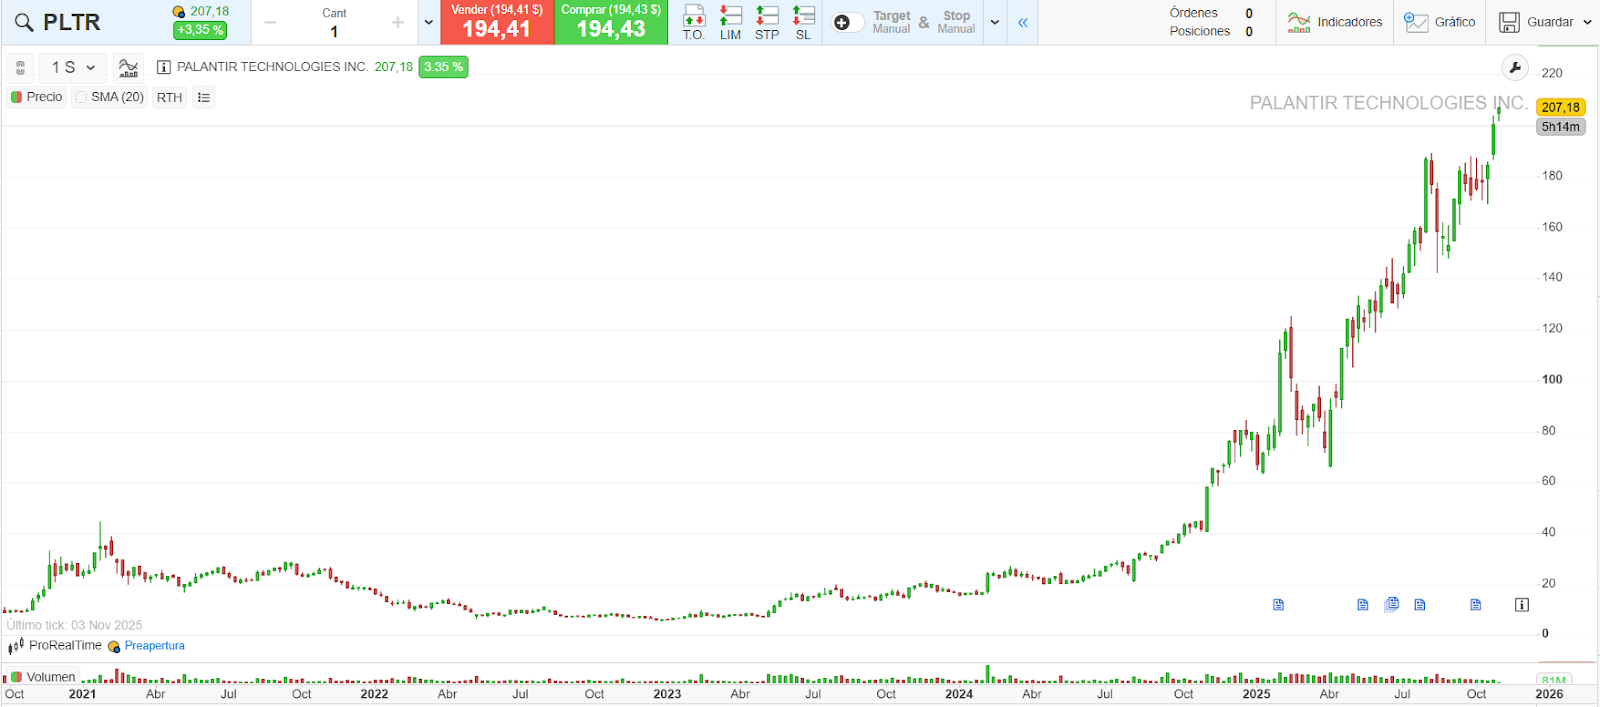Image resolution: width=1600 pixels, height=707 pixels.
Task: Click the Stop Manual label
Action: [956, 22]
